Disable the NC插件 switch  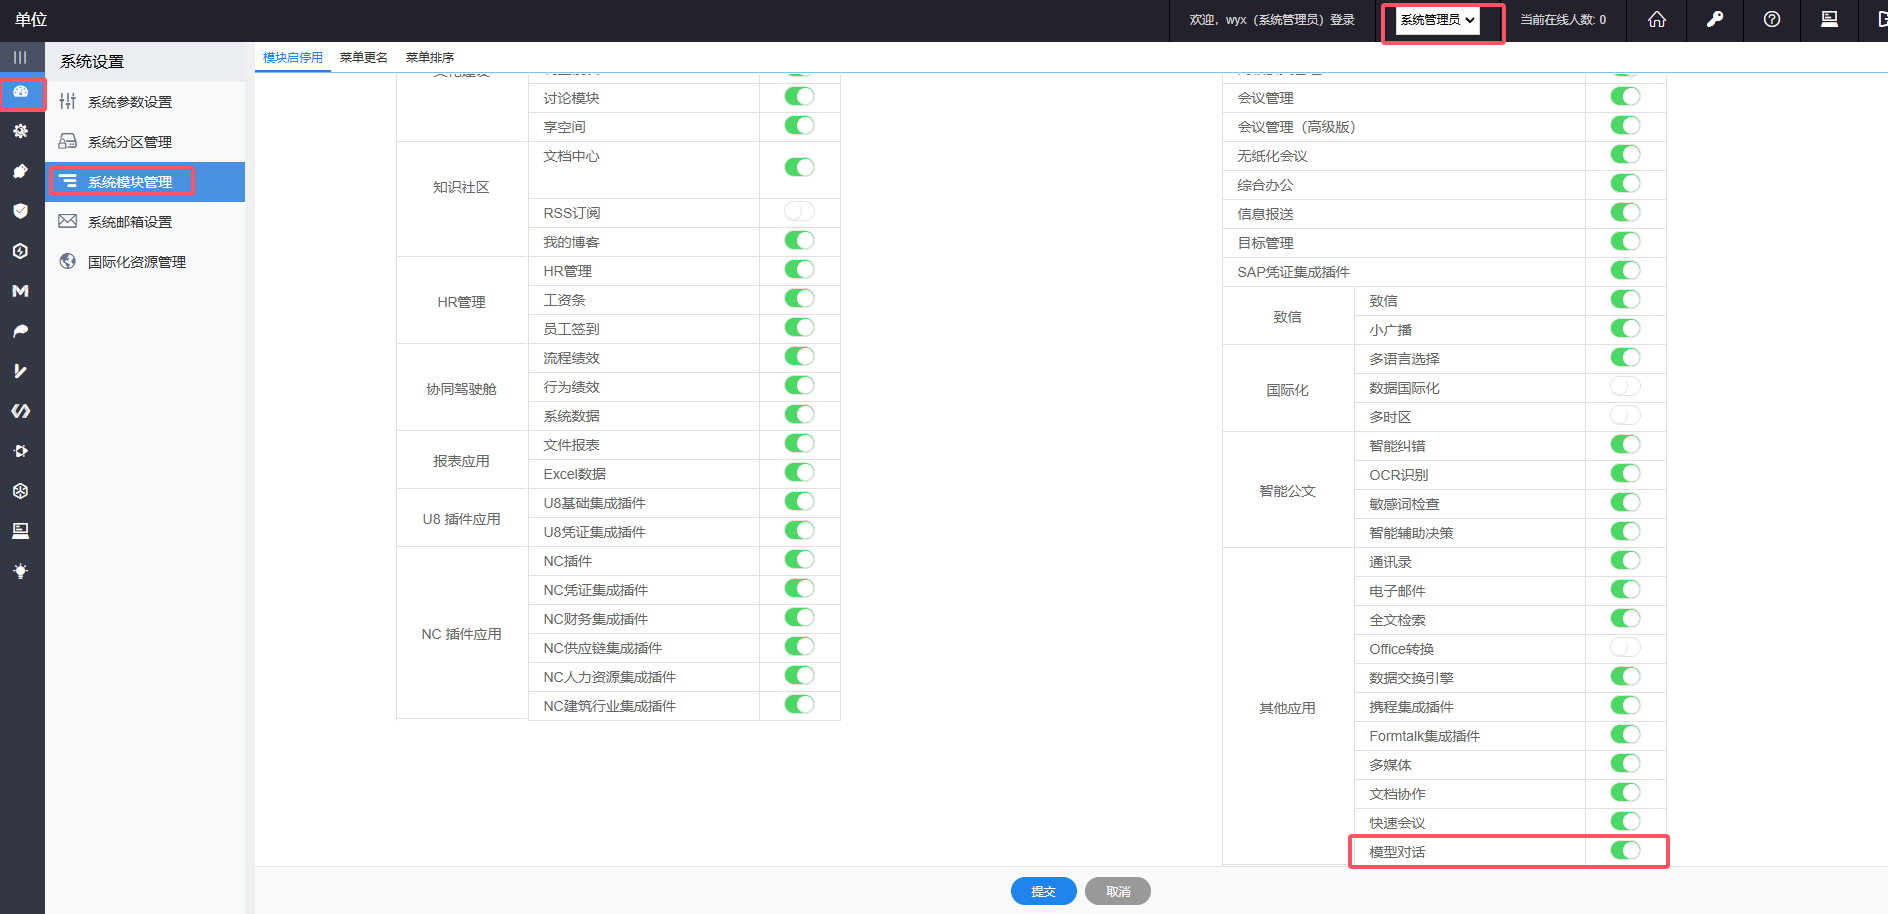tap(799, 559)
